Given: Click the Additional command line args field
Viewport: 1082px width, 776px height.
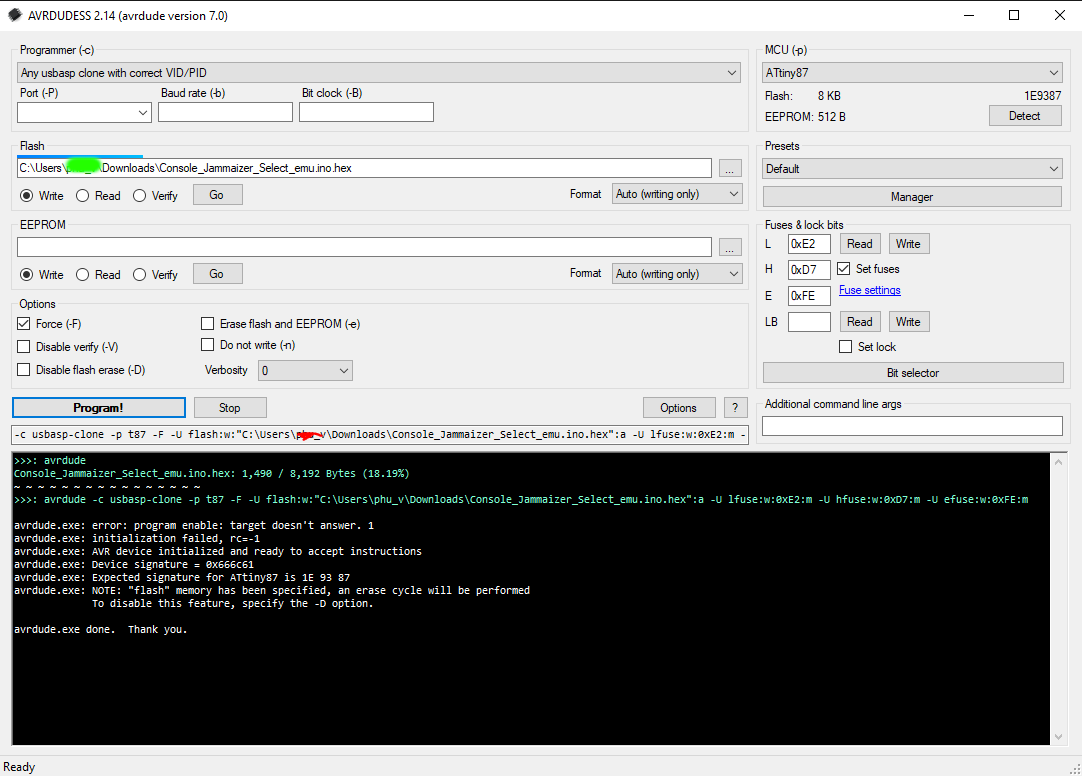Looking at the screenshot, I should click(x=912, y=426).
